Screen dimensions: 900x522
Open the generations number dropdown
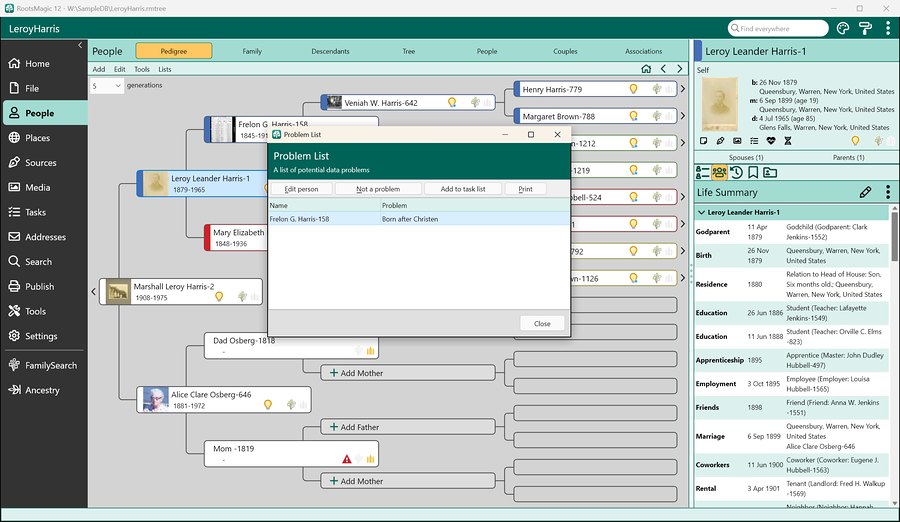tap(107, 86)
